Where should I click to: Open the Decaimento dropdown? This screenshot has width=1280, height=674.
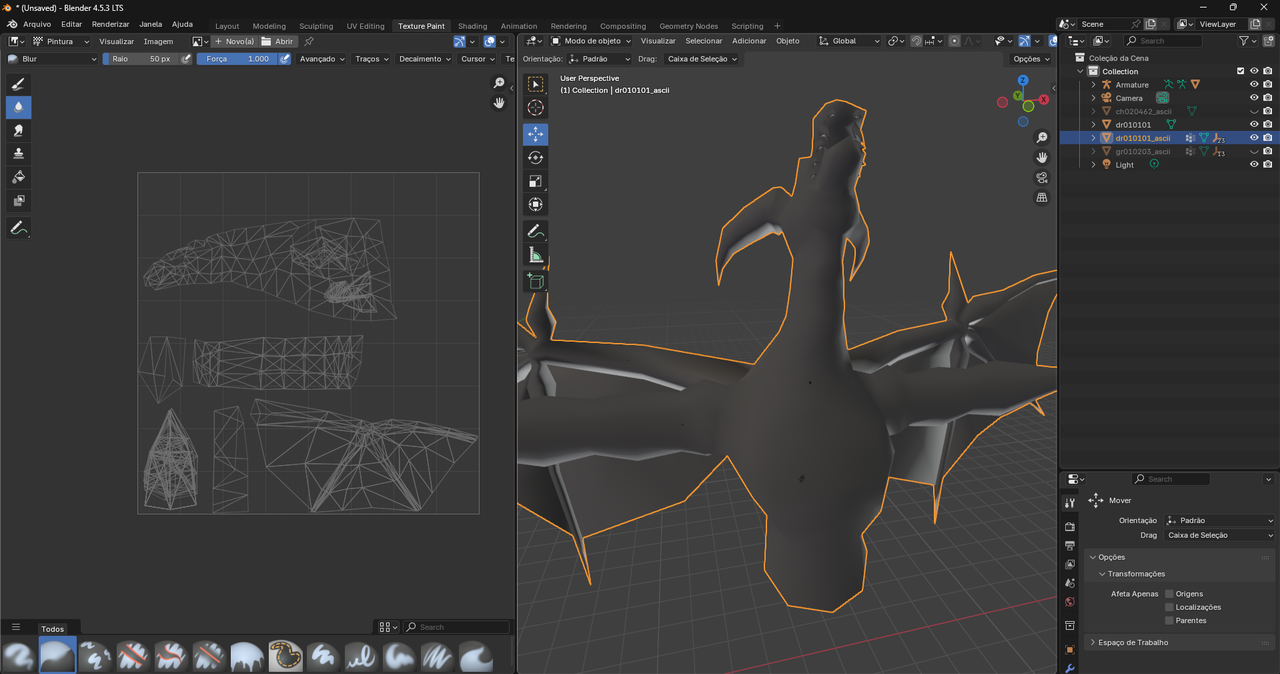click(x=424, y=59)
